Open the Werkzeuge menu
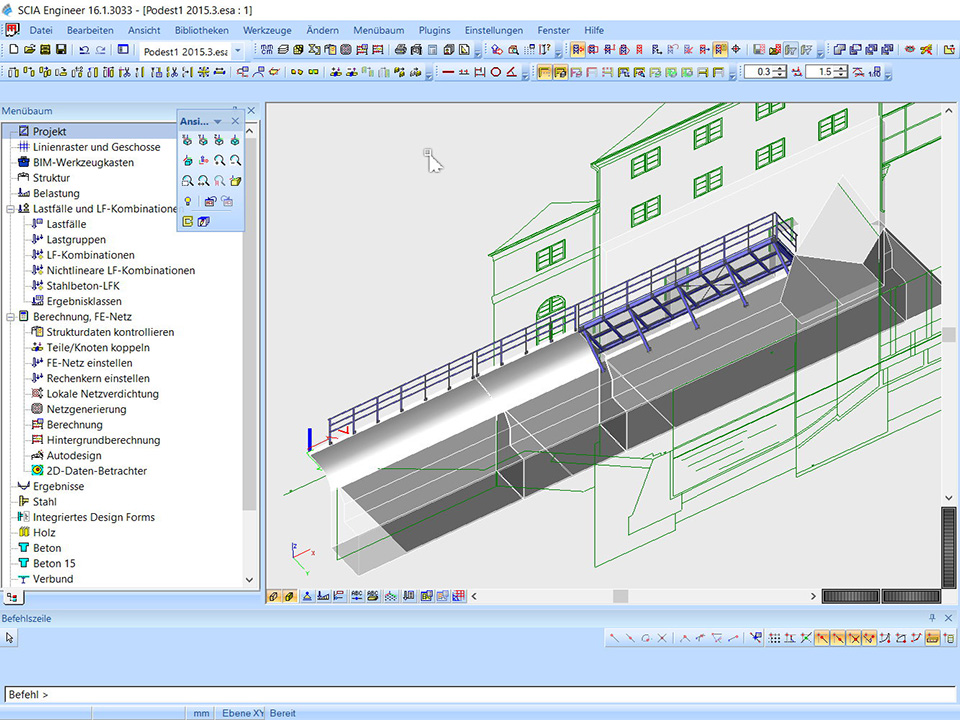 tap(269, 31)
